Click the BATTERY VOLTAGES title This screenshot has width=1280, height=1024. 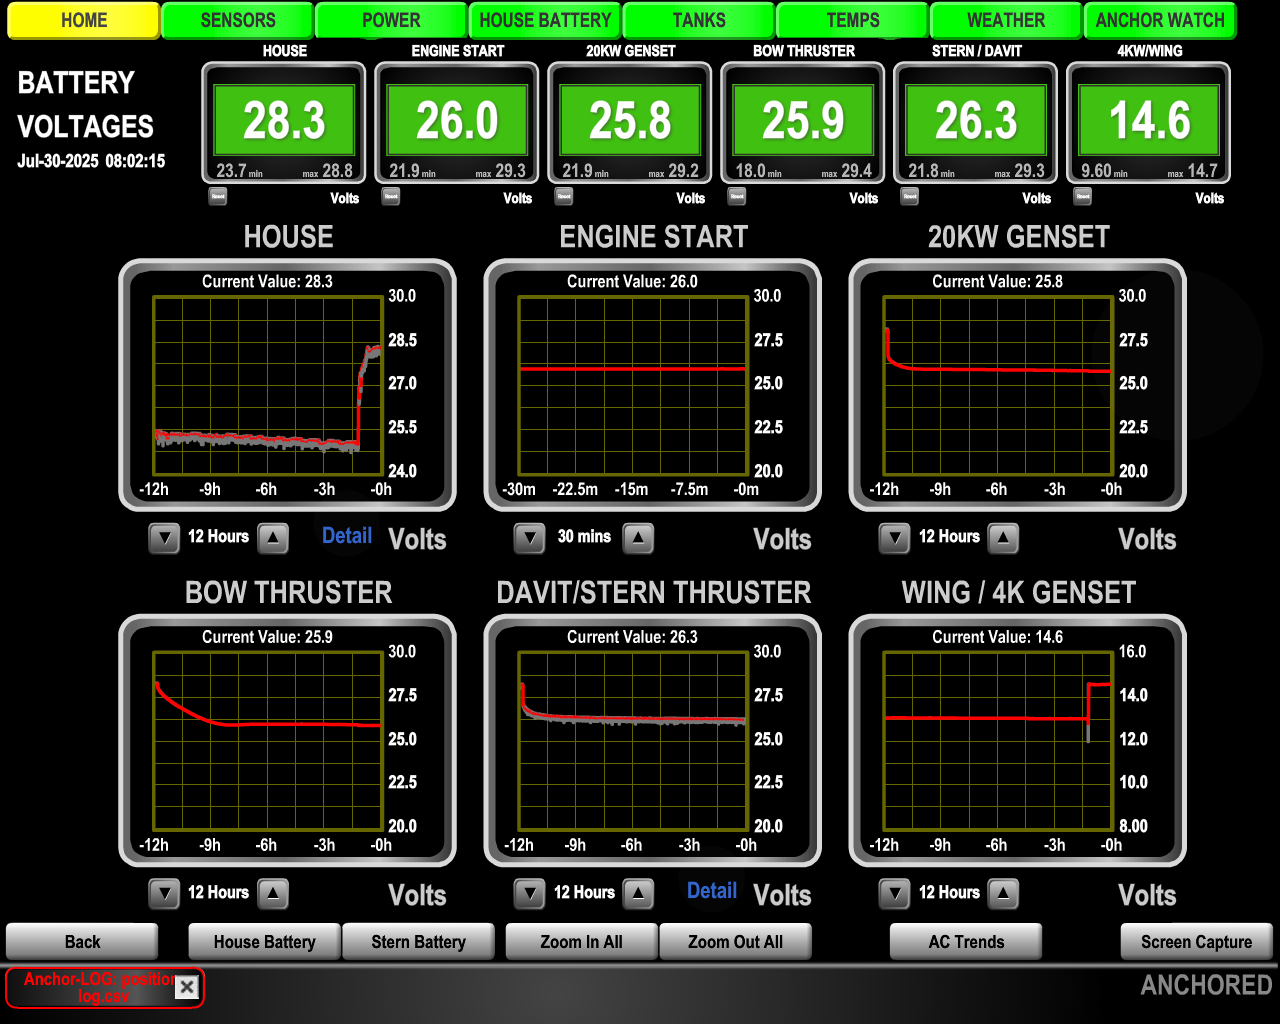[86, 104]
